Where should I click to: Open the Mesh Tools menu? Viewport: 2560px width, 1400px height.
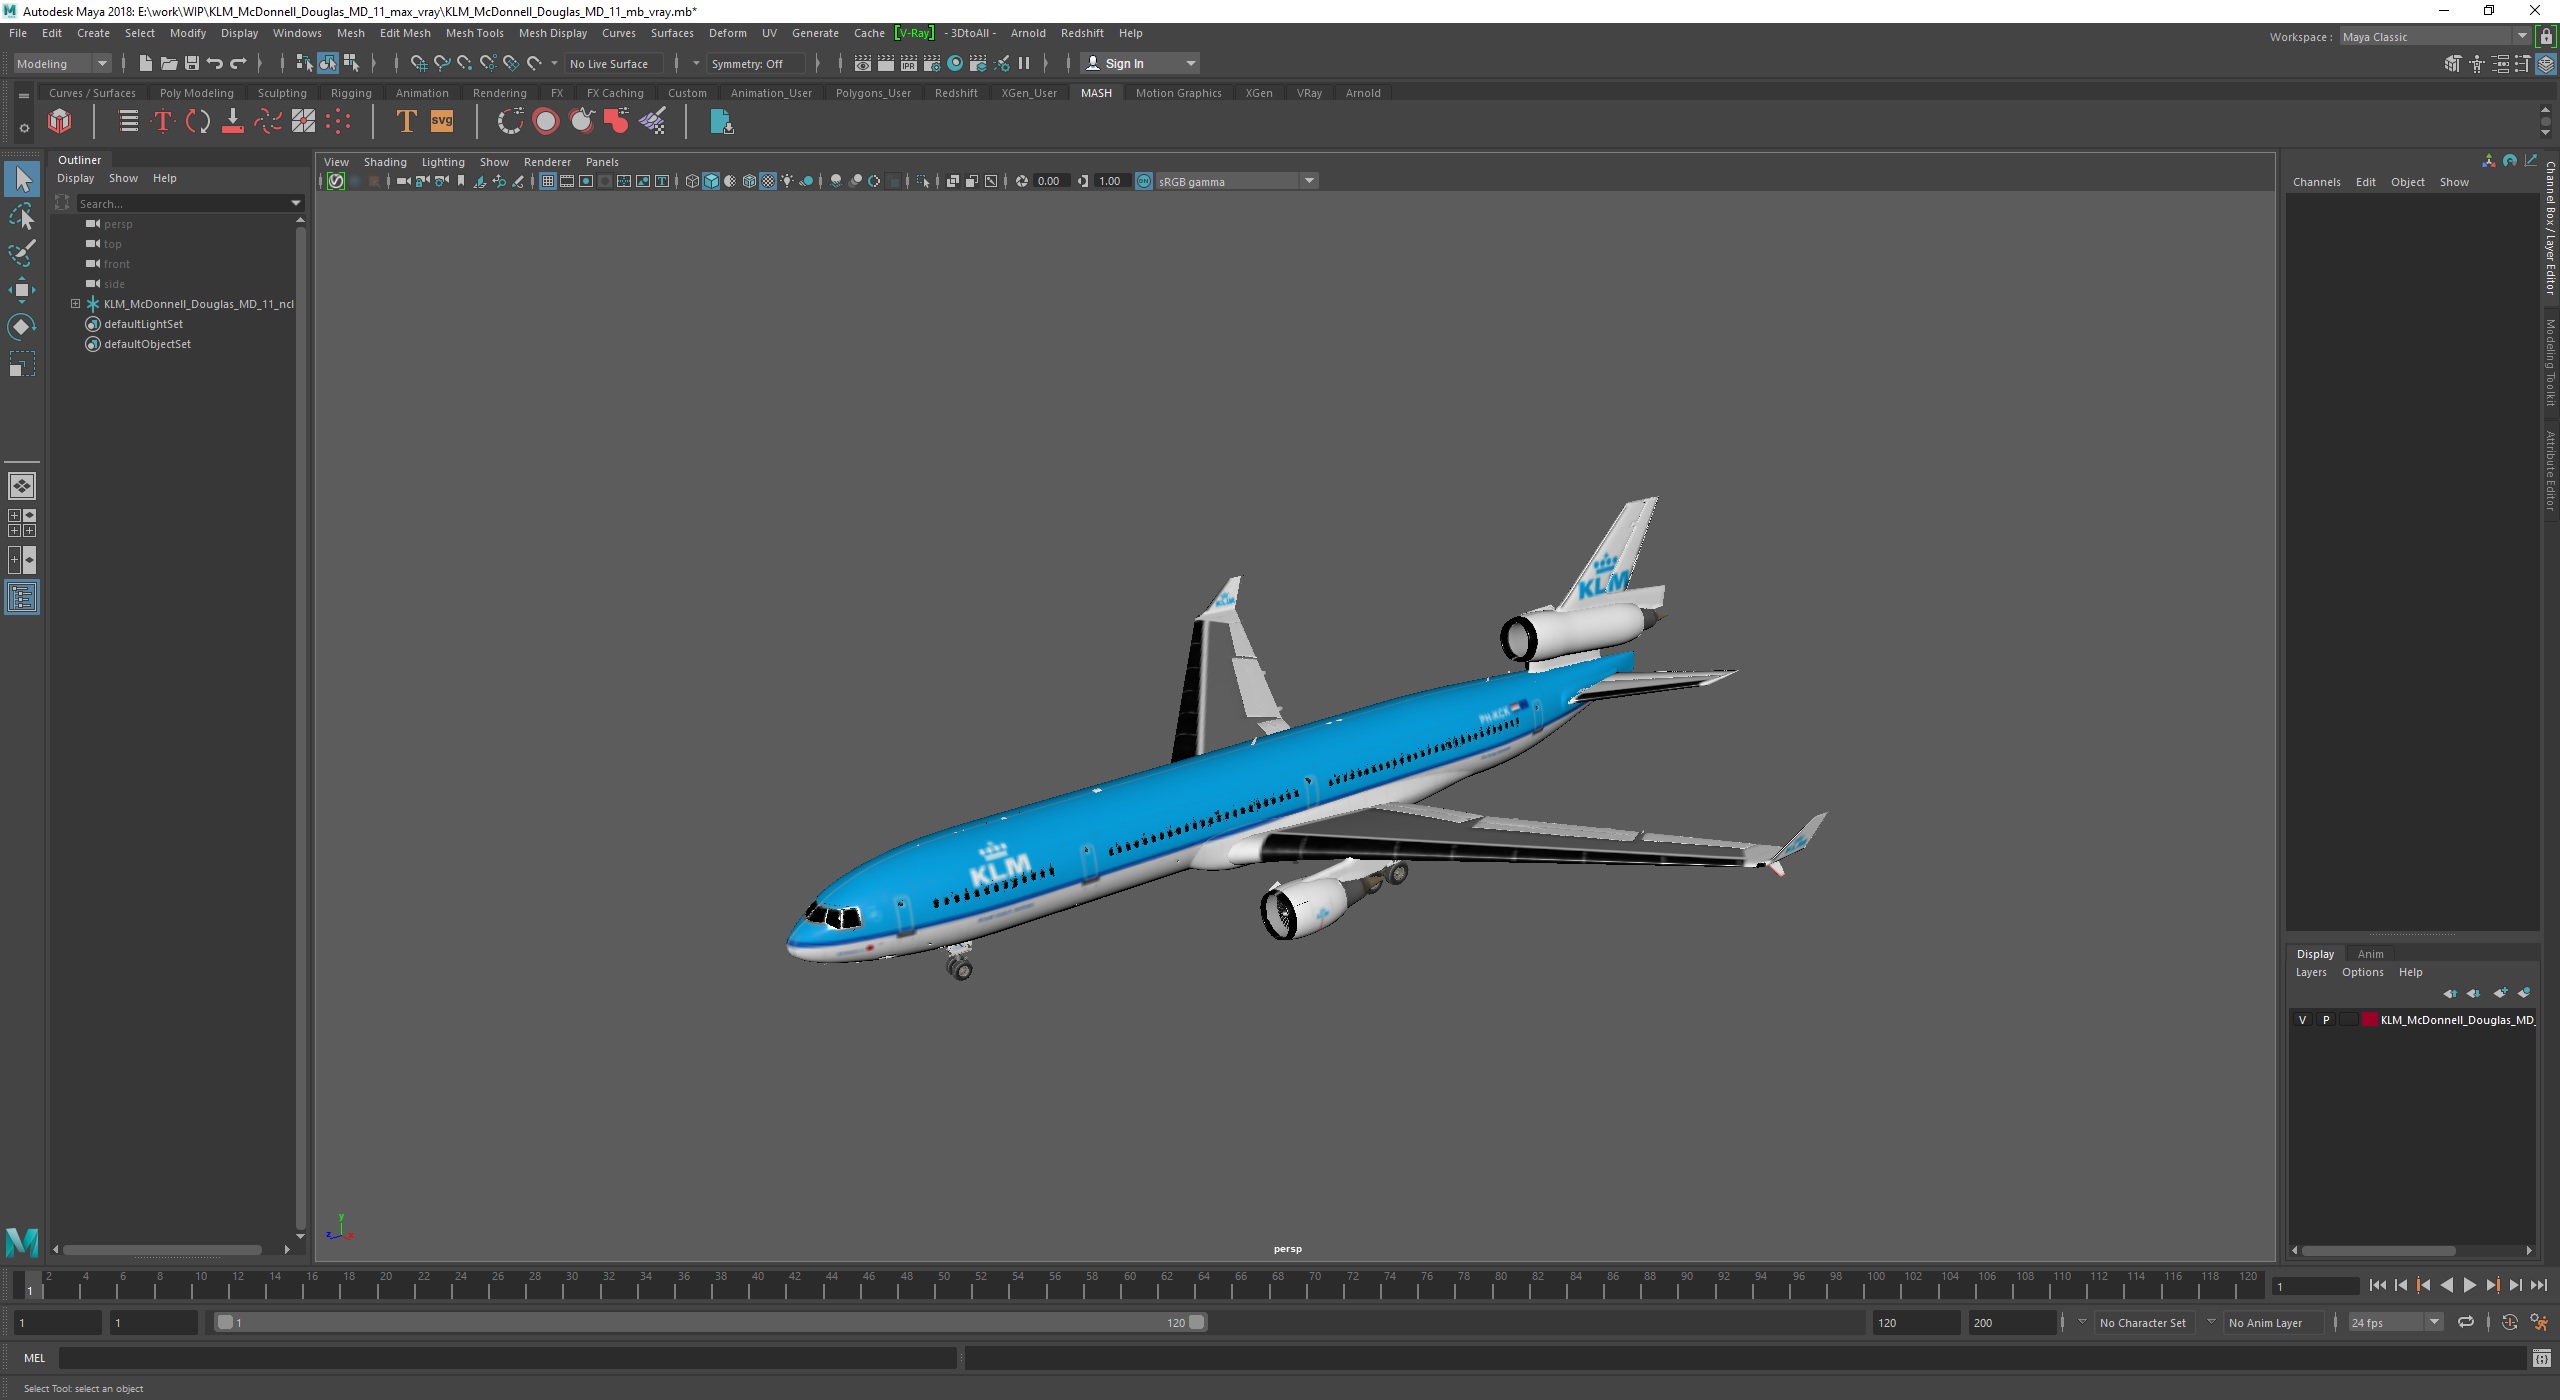(x=474, y=33)
